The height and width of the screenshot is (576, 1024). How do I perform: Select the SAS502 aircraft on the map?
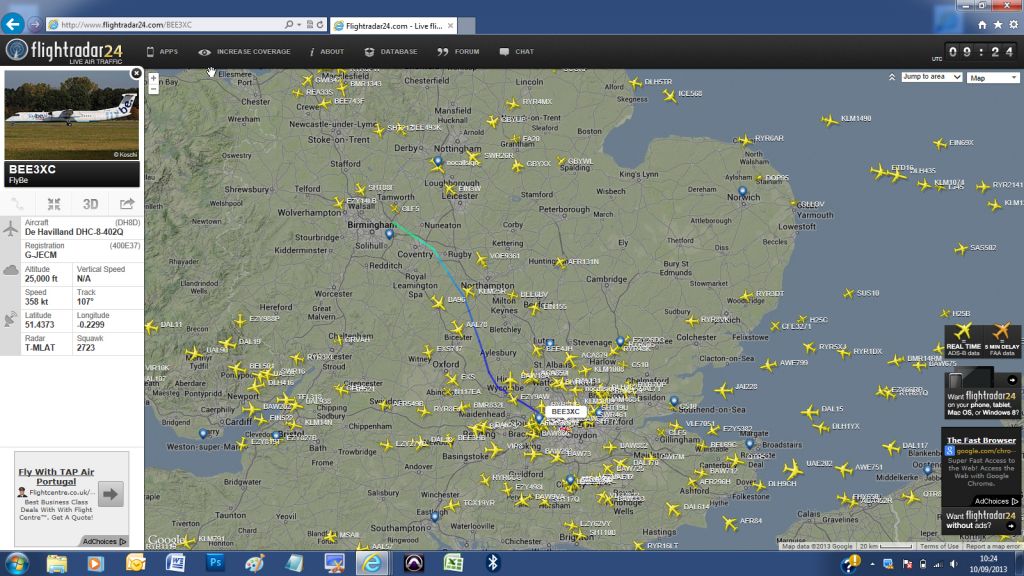pyautogui.click(x=961, y=249)
